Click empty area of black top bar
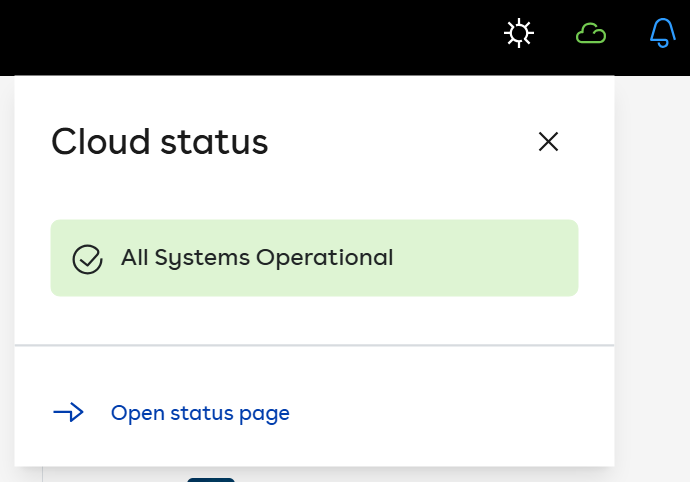Screen dimensions: 690x482 (x=250, y=36)
